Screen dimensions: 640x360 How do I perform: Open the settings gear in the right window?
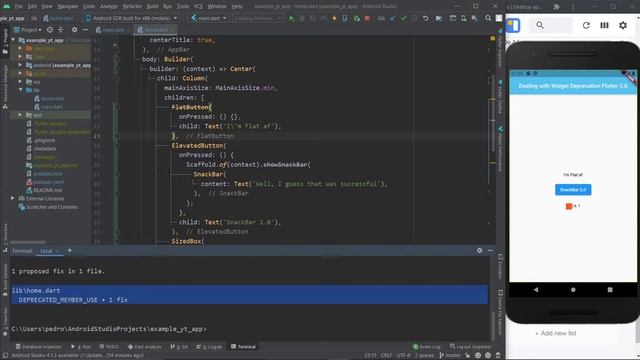pos(623,25)
